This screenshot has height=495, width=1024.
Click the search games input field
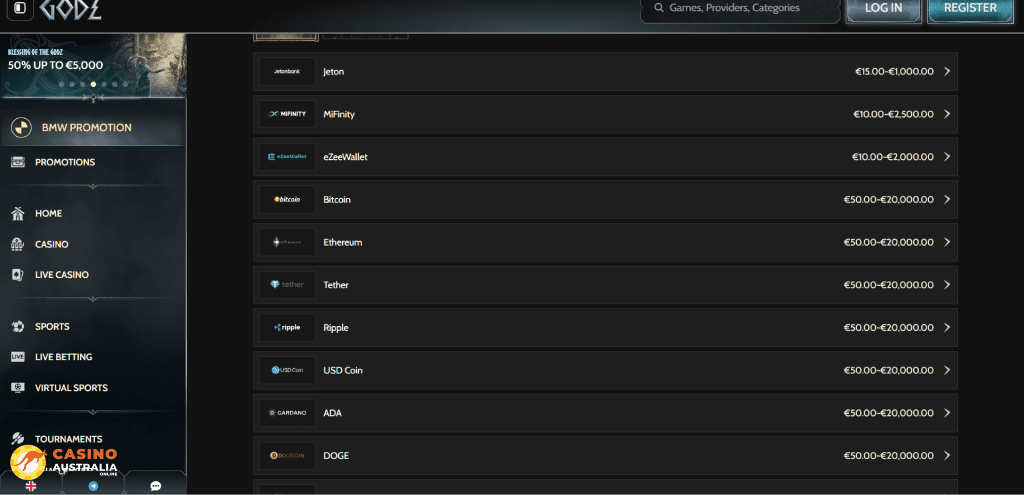click(741, 9)
